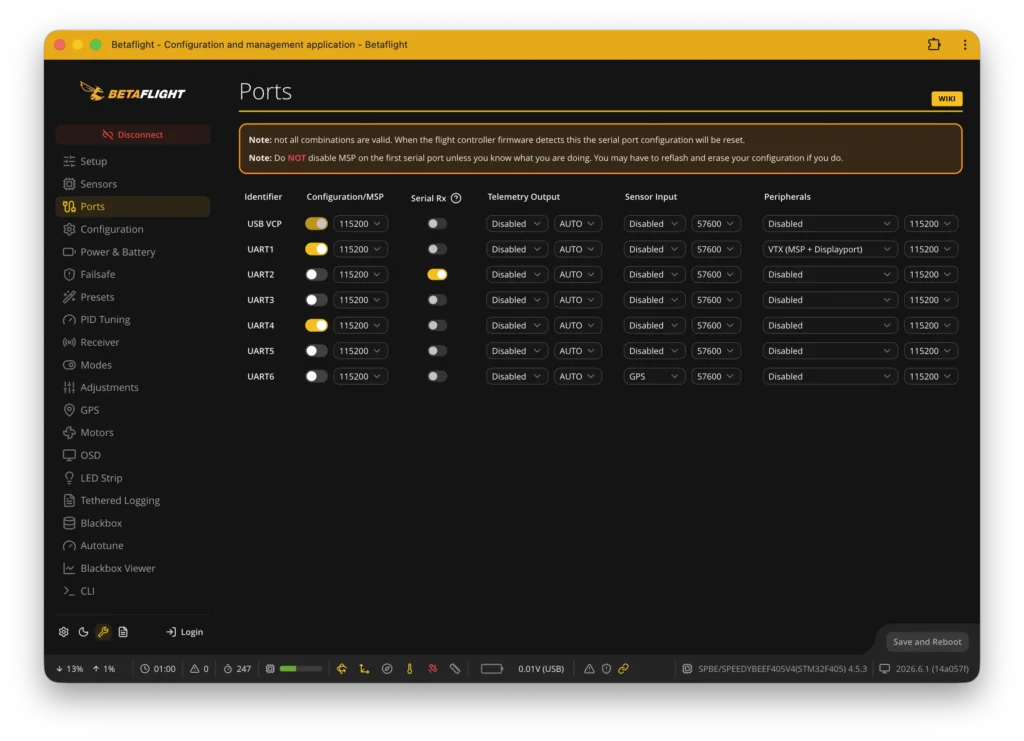Enable Serial Rx on UART1
This screenshot has width=1024, height=741.
[437, 249]
